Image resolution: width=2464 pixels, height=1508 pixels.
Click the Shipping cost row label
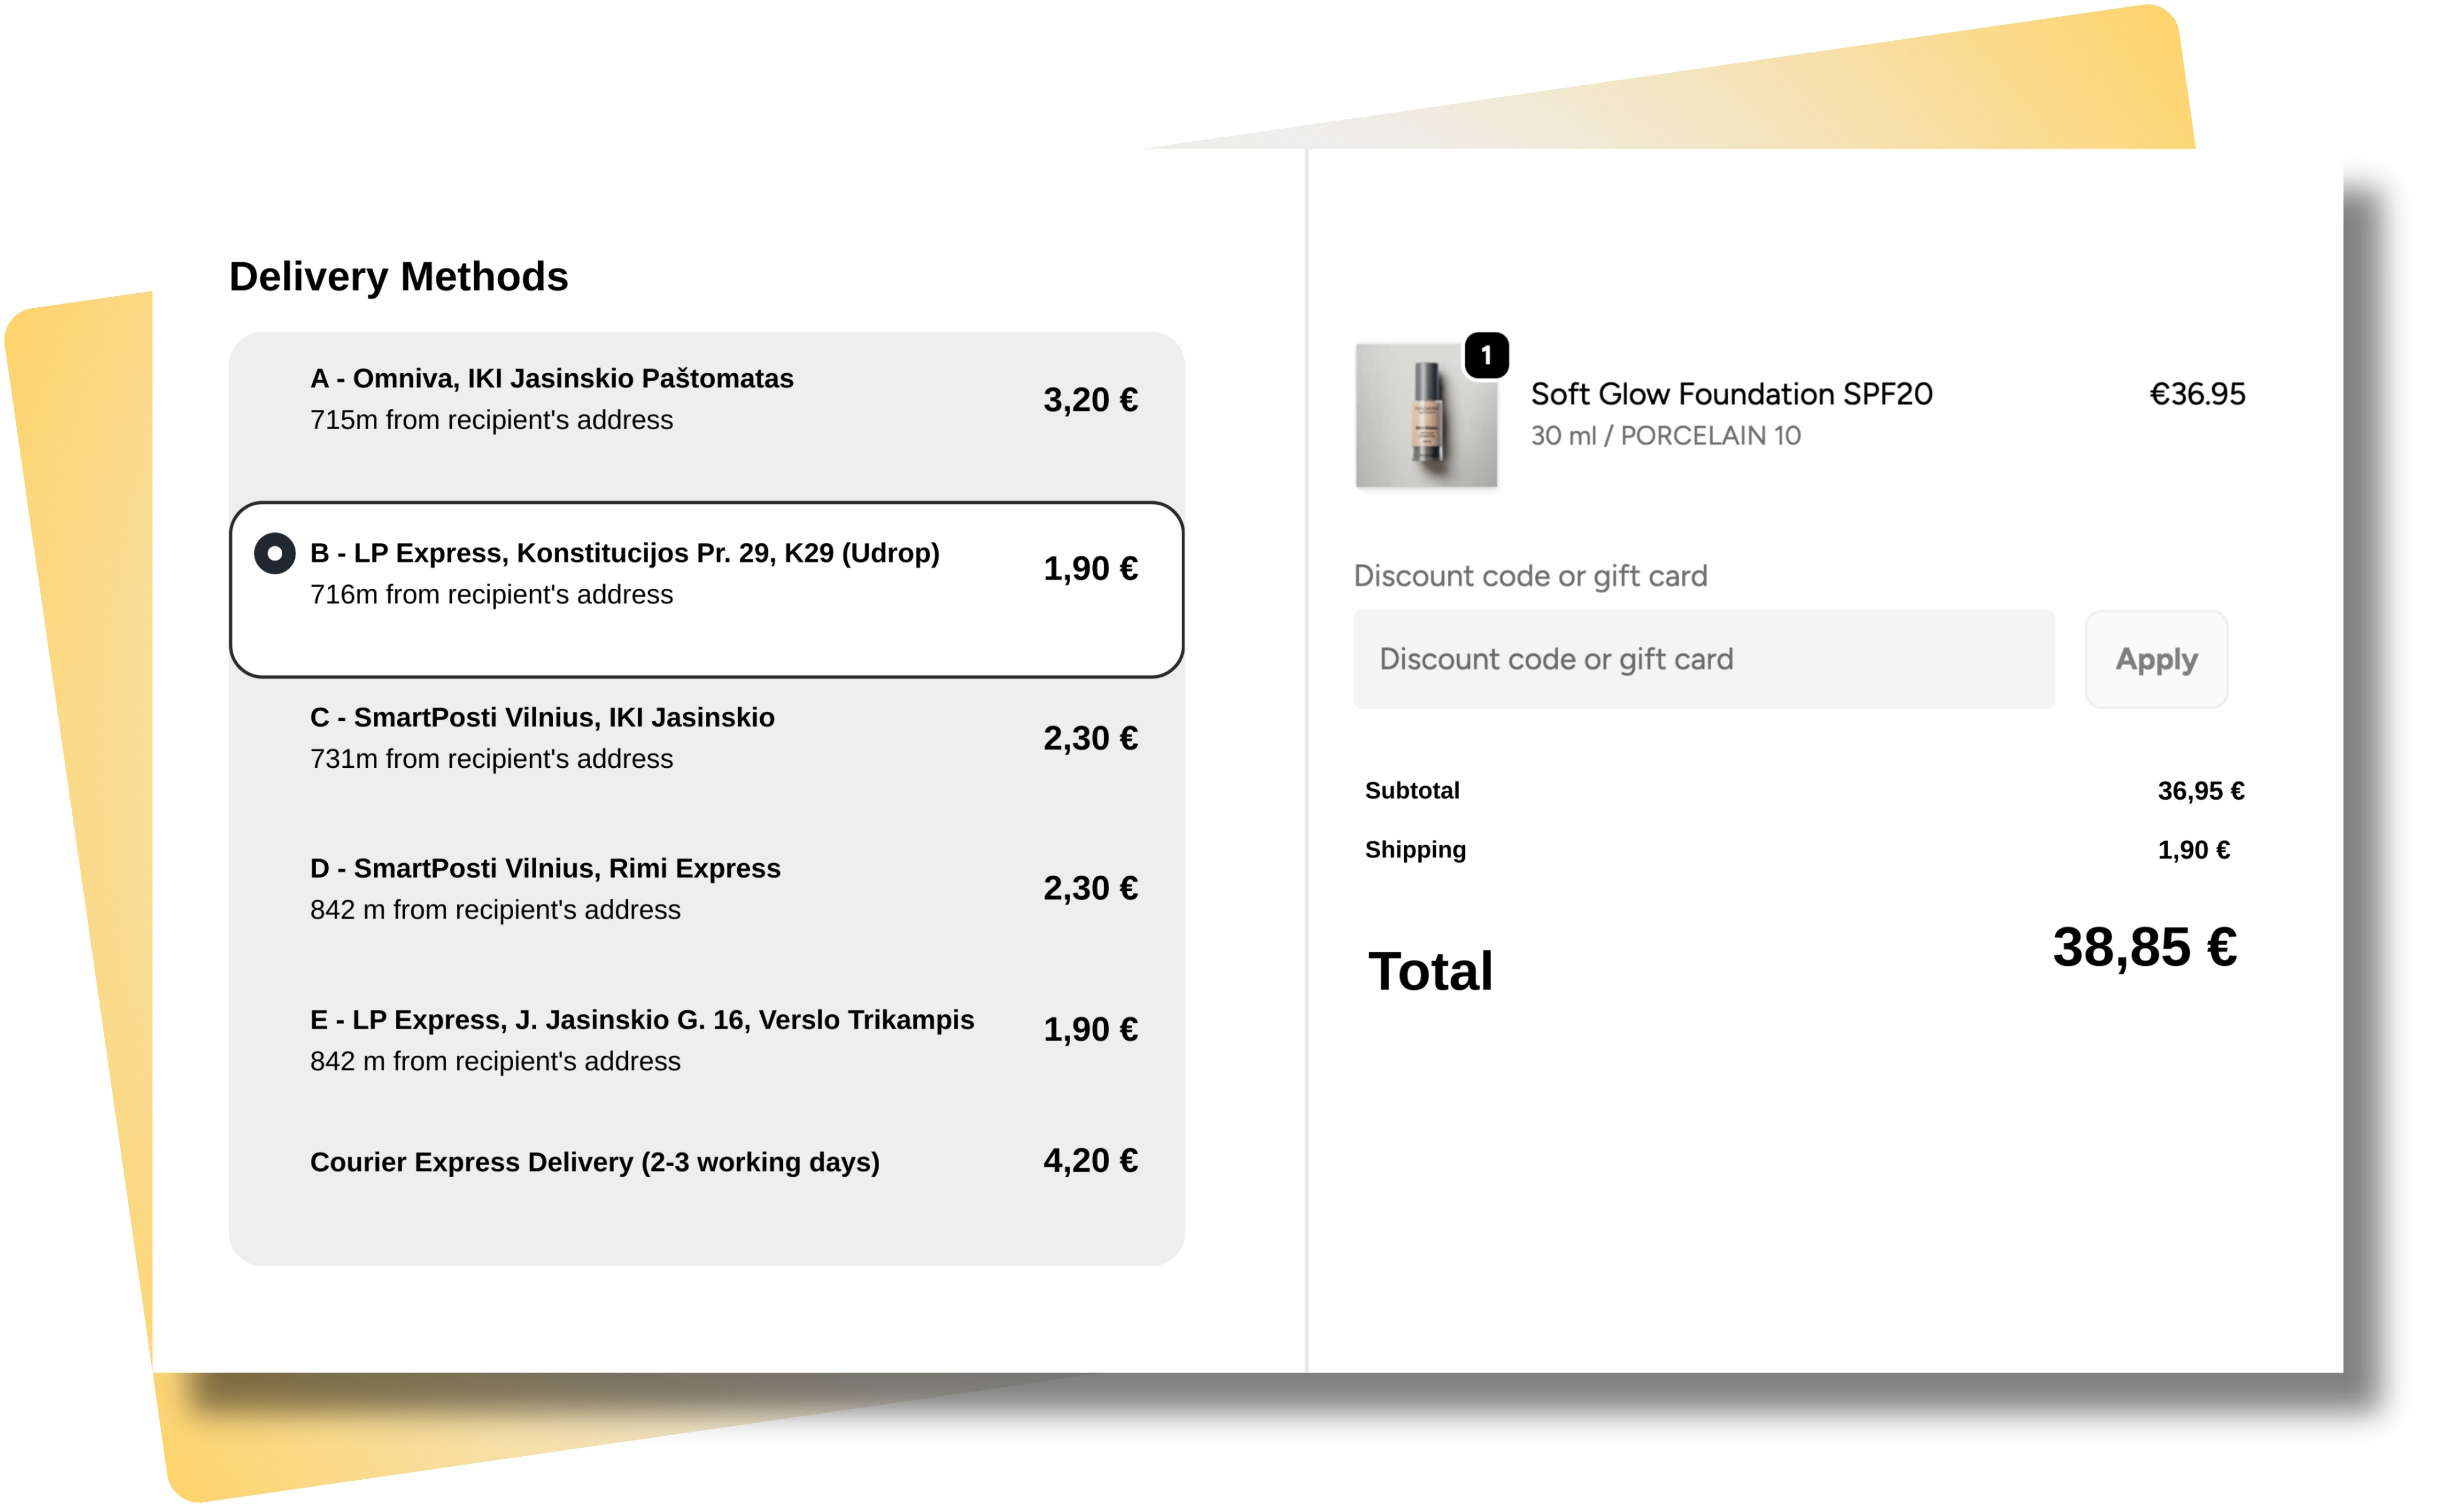click(x=1415, y=850)
